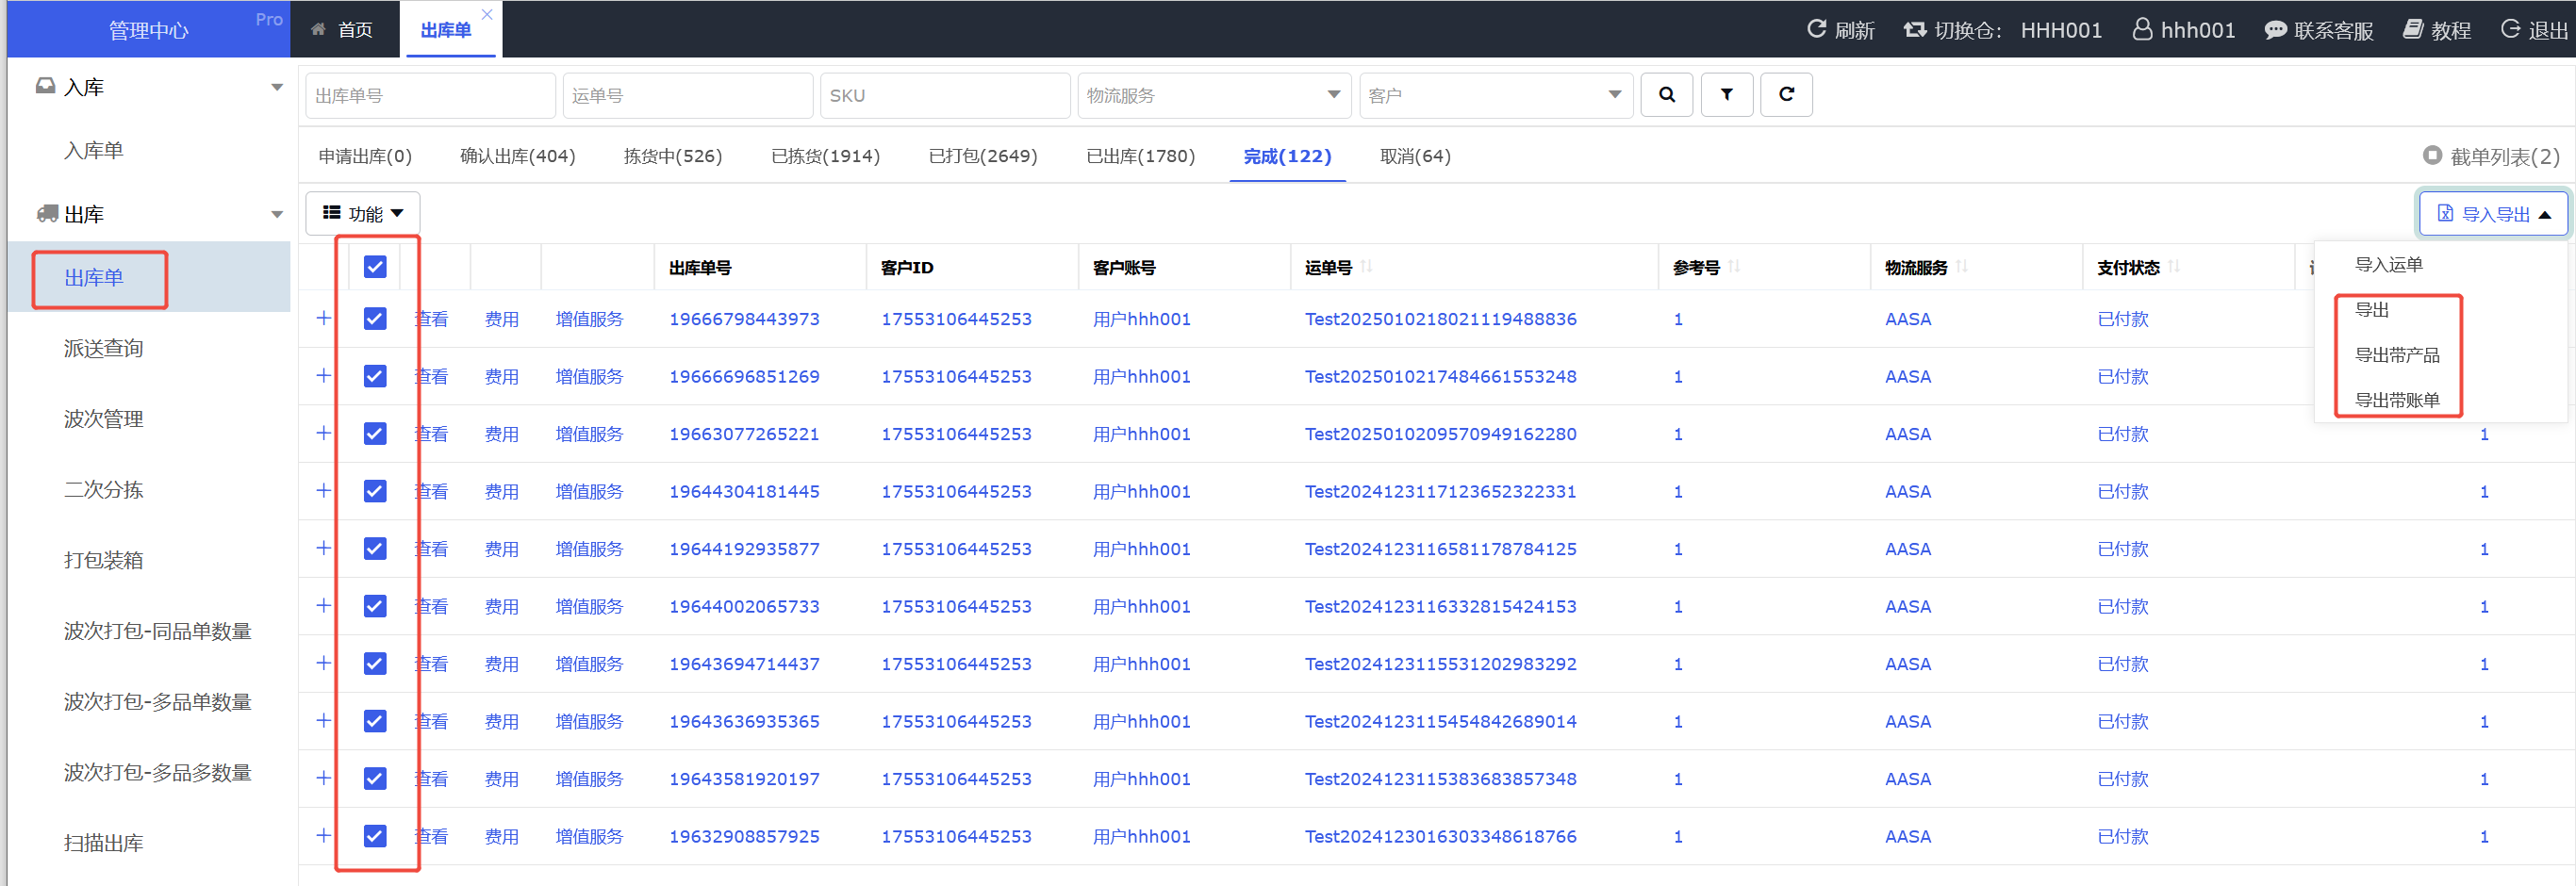Switch to 已打包(2649) tab

pos(982,156)
